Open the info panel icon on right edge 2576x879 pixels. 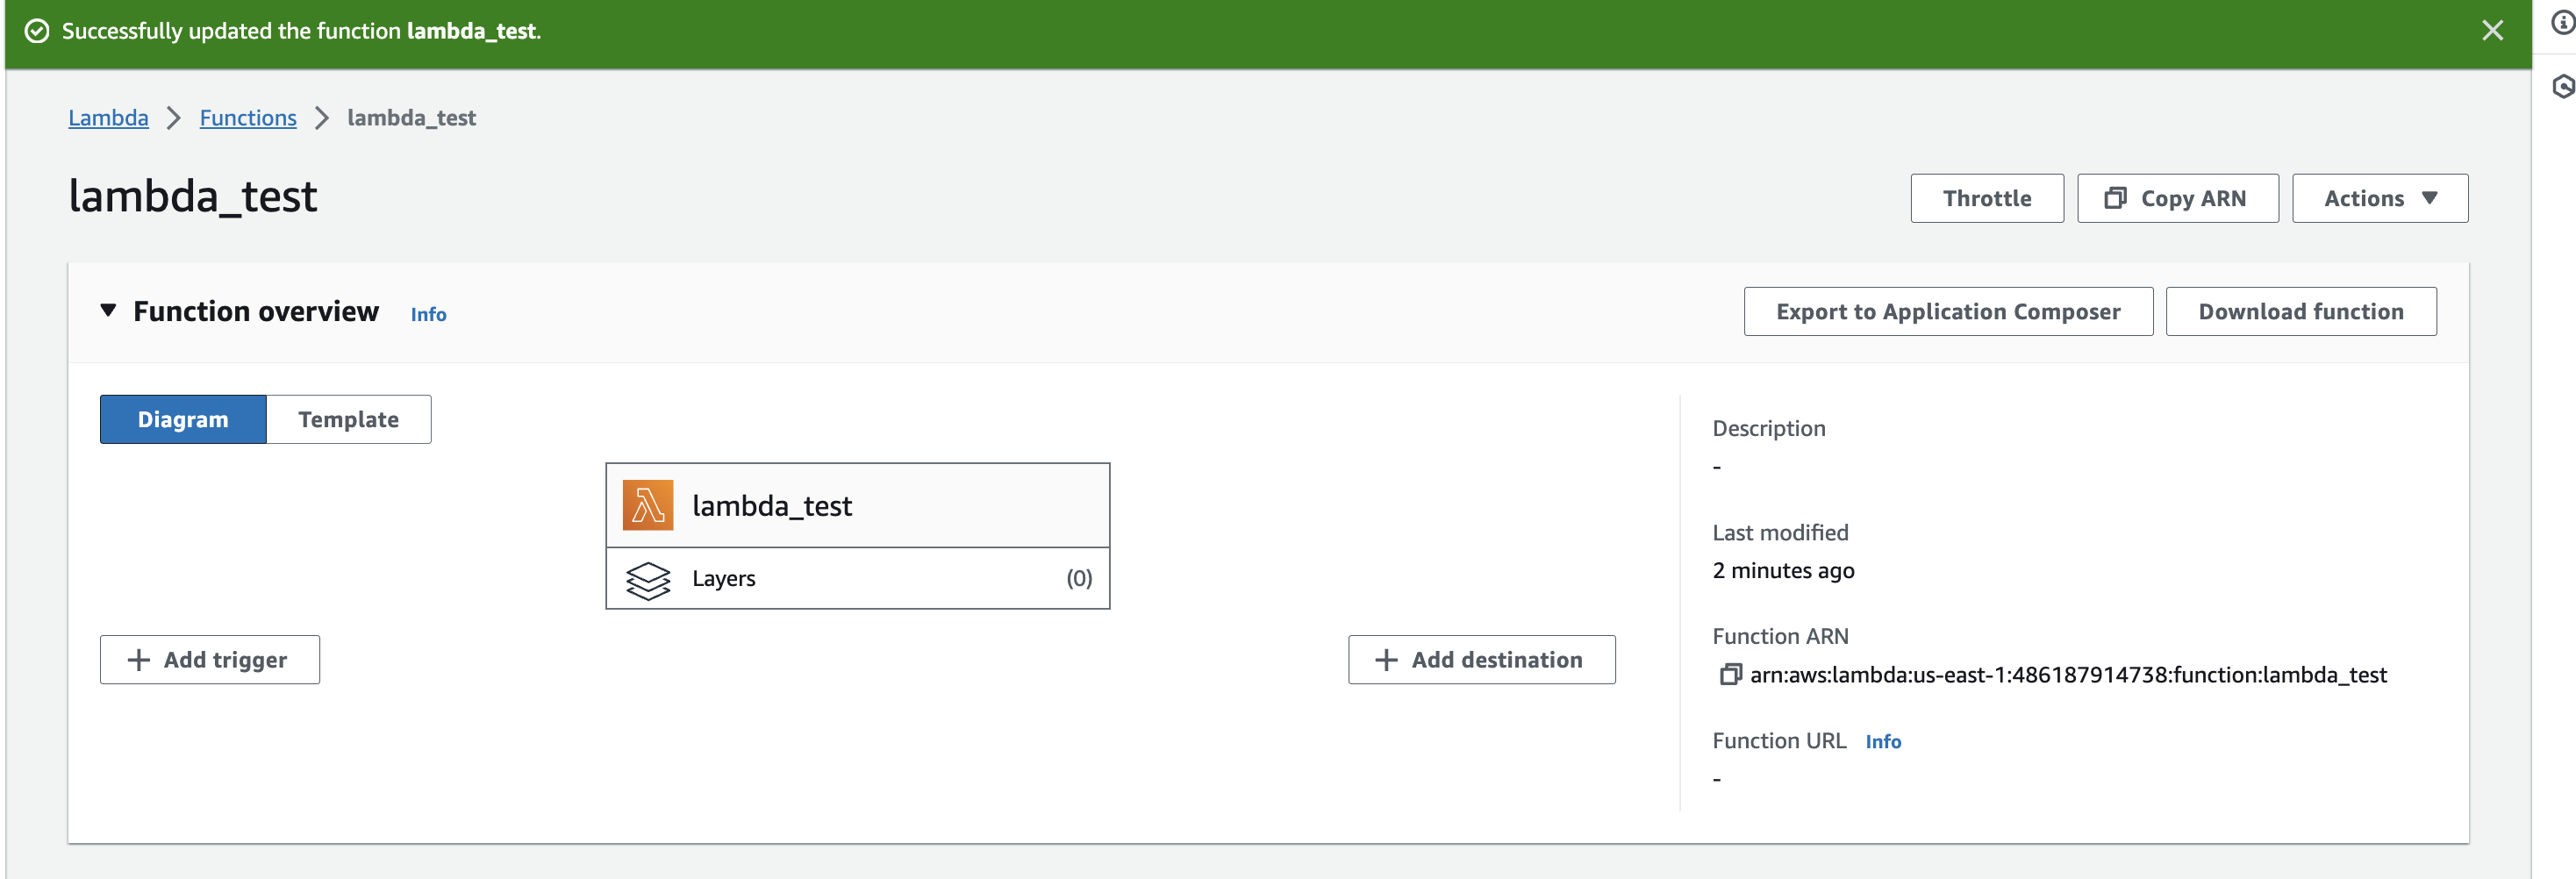point(2562,22)
